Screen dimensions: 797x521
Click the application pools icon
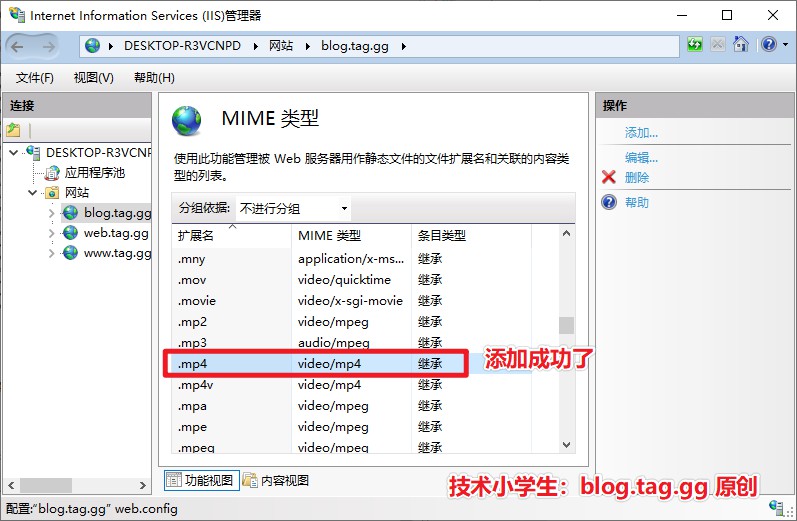pos(53,172)
